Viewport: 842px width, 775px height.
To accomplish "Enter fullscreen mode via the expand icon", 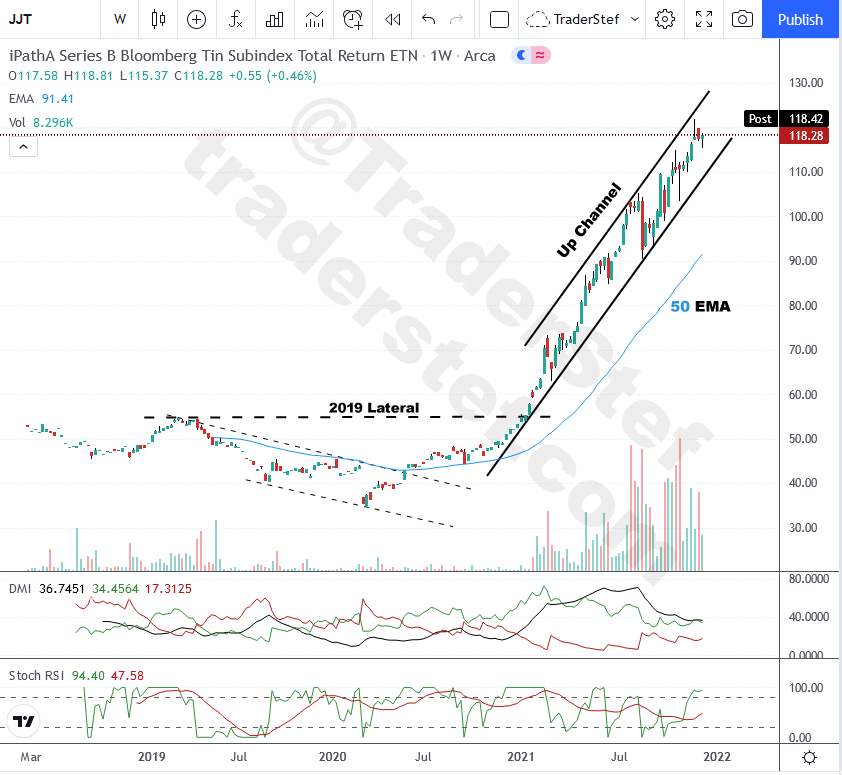I will coord(704,19).
